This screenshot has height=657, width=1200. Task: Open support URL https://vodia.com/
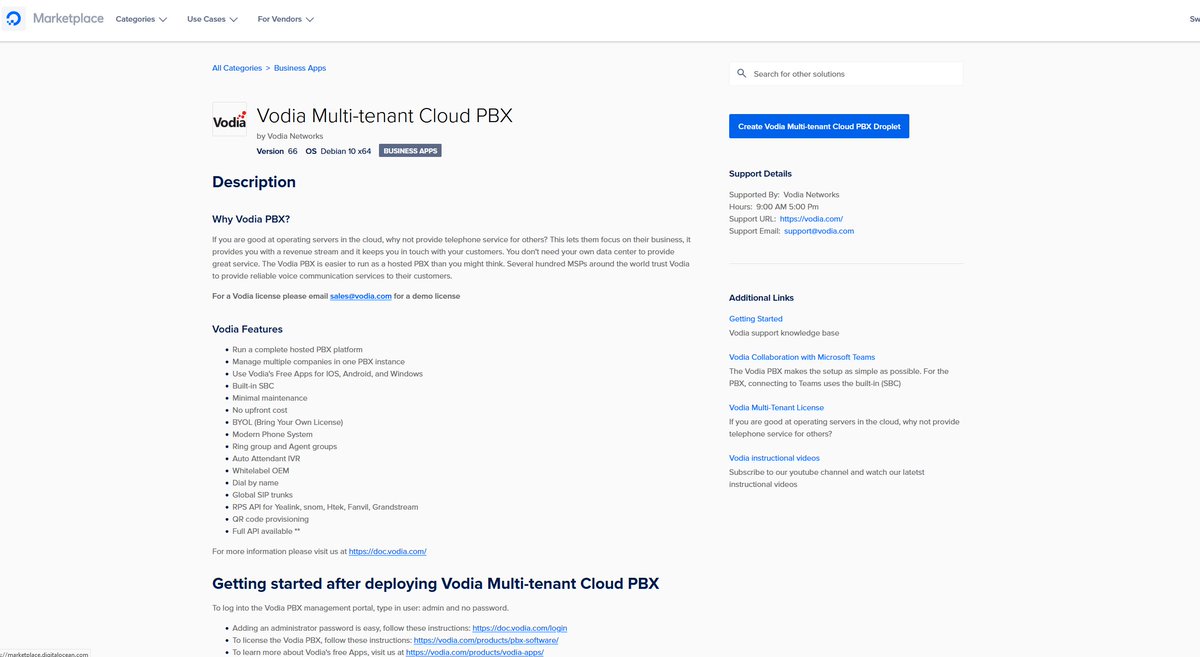pos(811,219)
